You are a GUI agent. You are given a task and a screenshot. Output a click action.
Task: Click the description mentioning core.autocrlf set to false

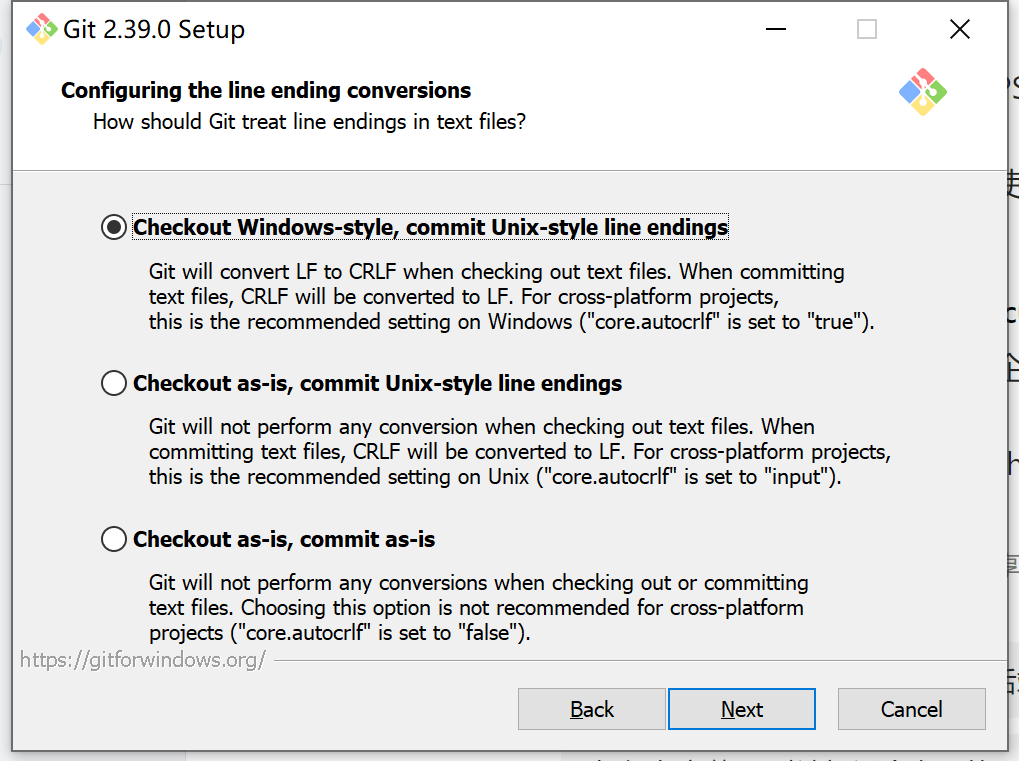pyautogui.click(x=478, y=608)
